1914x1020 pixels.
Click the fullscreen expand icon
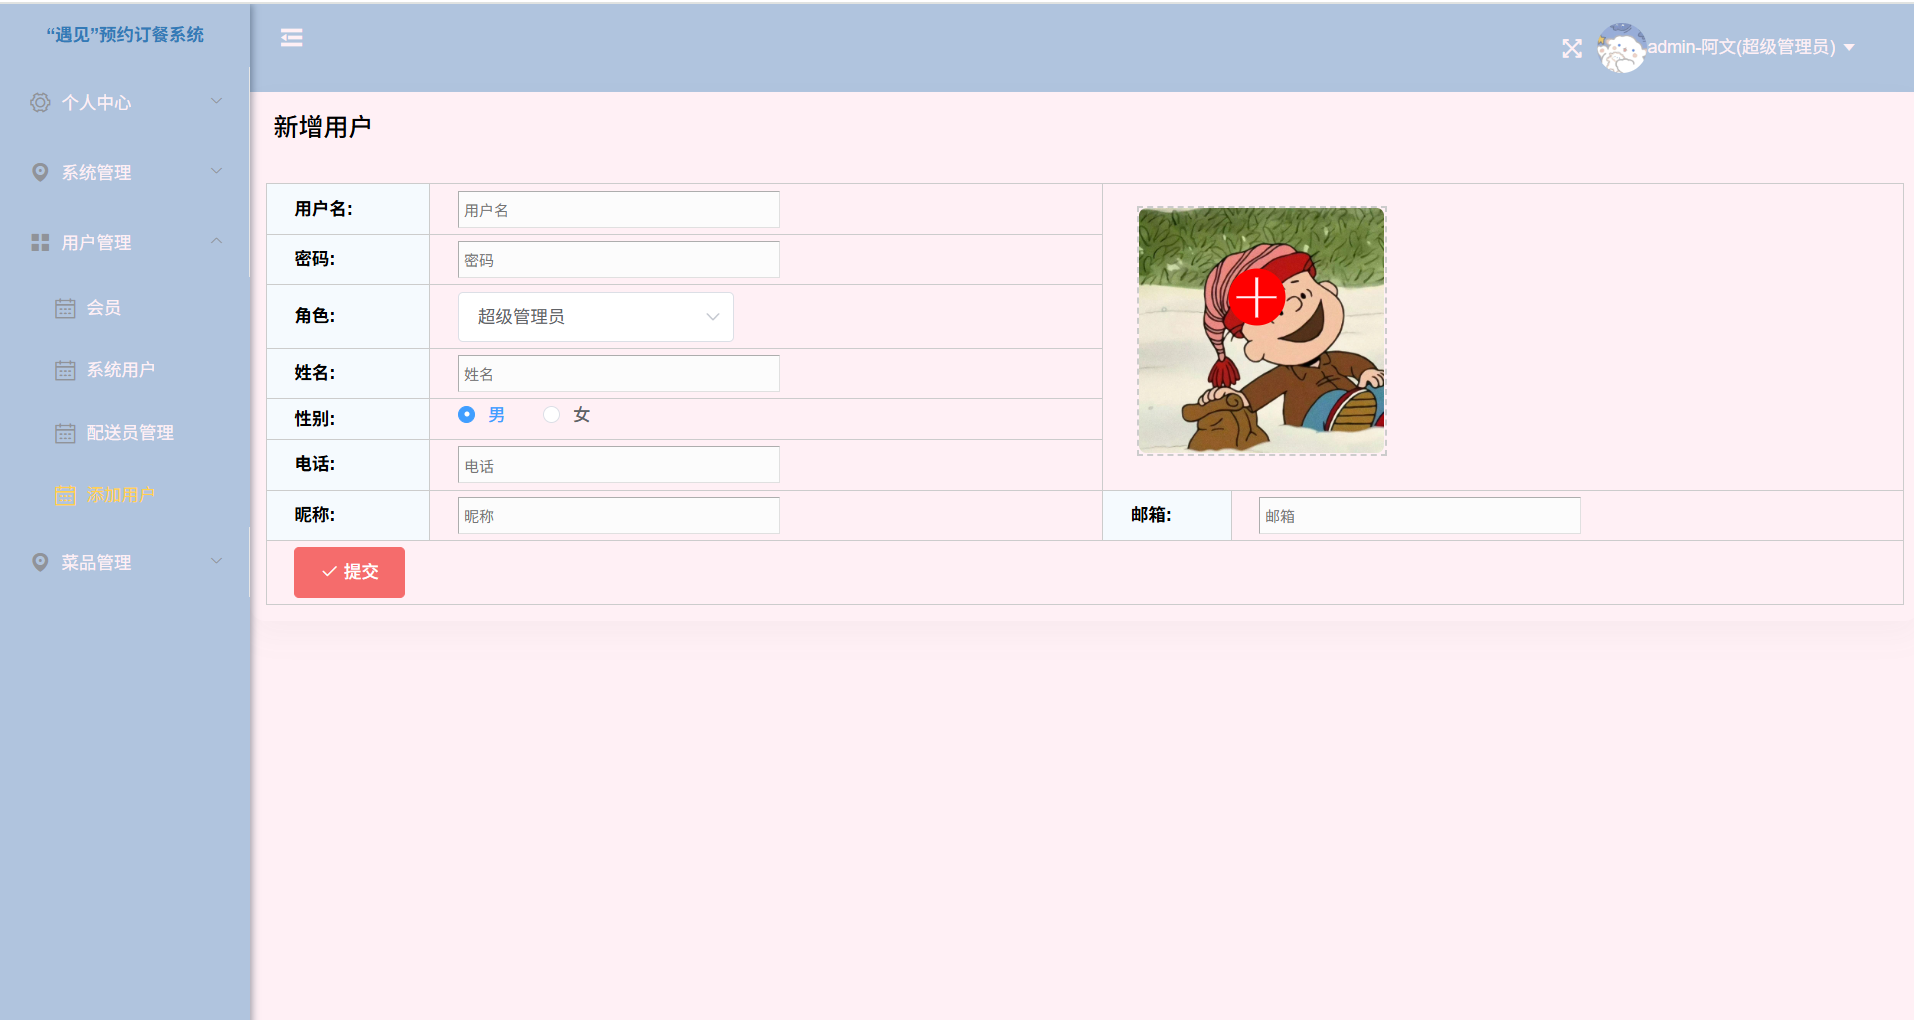[1572, 48]
